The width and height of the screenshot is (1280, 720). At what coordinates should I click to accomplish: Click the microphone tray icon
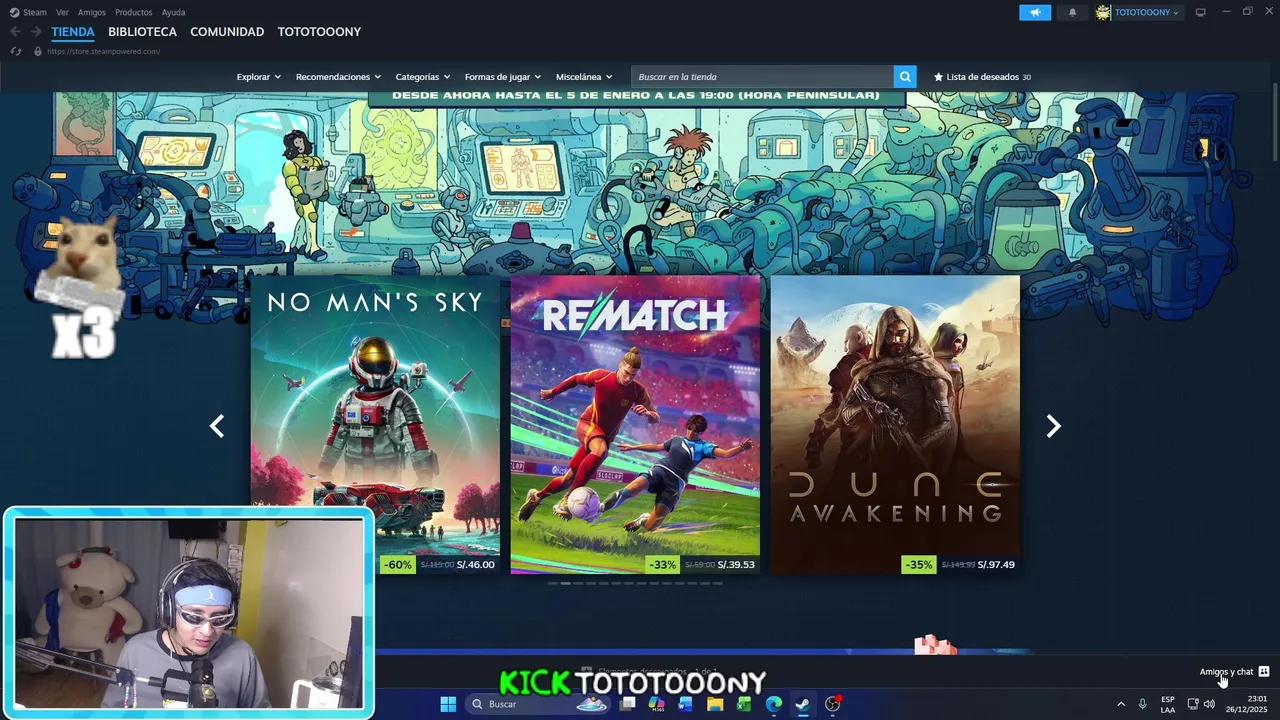pyautogui.click(x=1143, y=704)
